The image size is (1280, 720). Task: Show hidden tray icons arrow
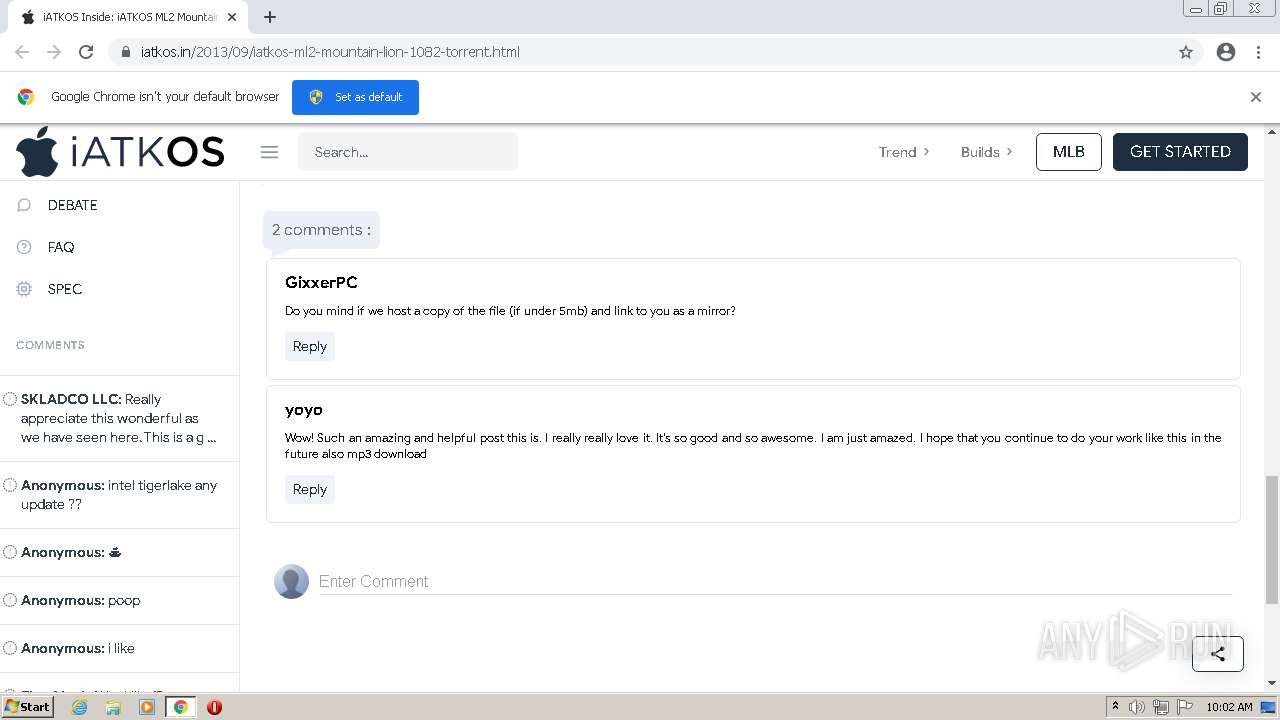[x=1115, y=707]
